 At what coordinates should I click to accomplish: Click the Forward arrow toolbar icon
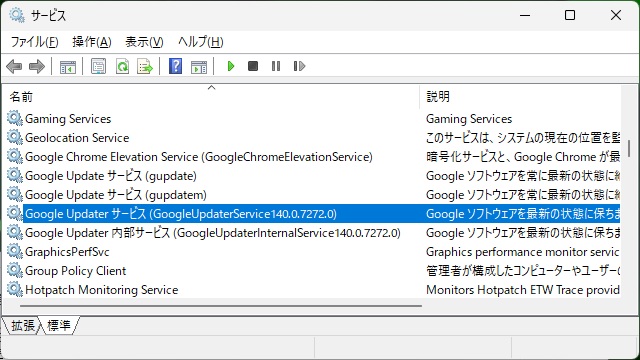[37, 66]
